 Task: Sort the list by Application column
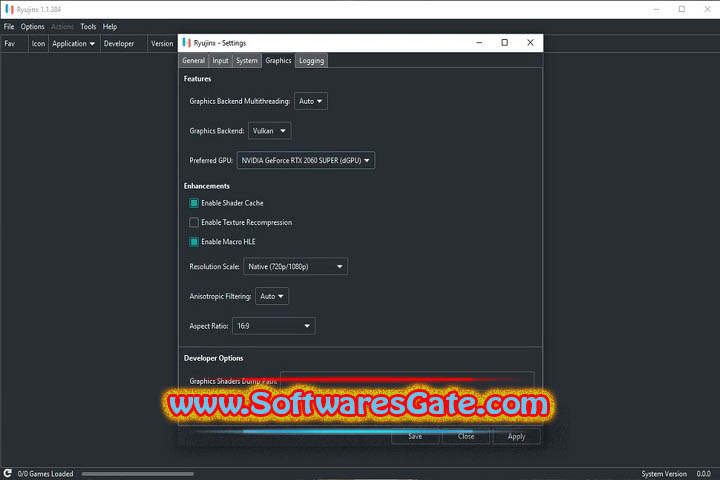coord(74,44)
